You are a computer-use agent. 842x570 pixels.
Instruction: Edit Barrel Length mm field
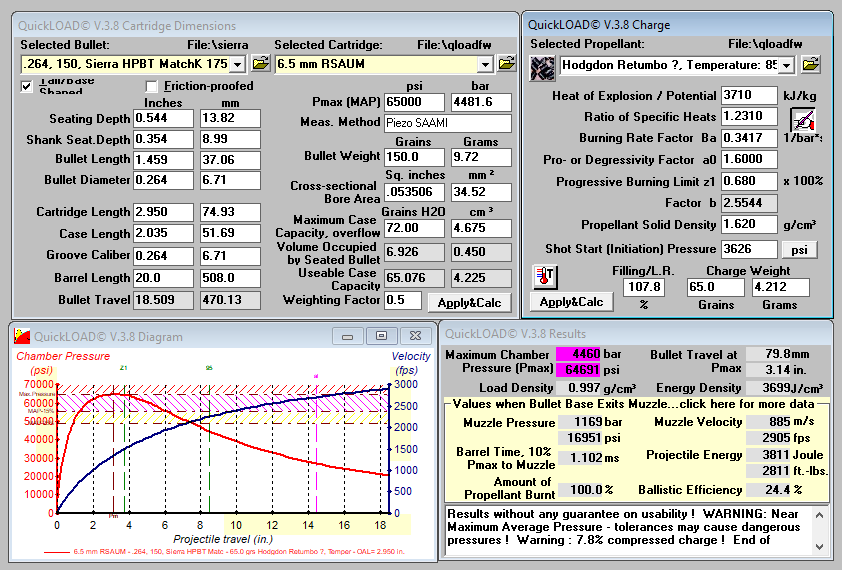tap(230, 278)
